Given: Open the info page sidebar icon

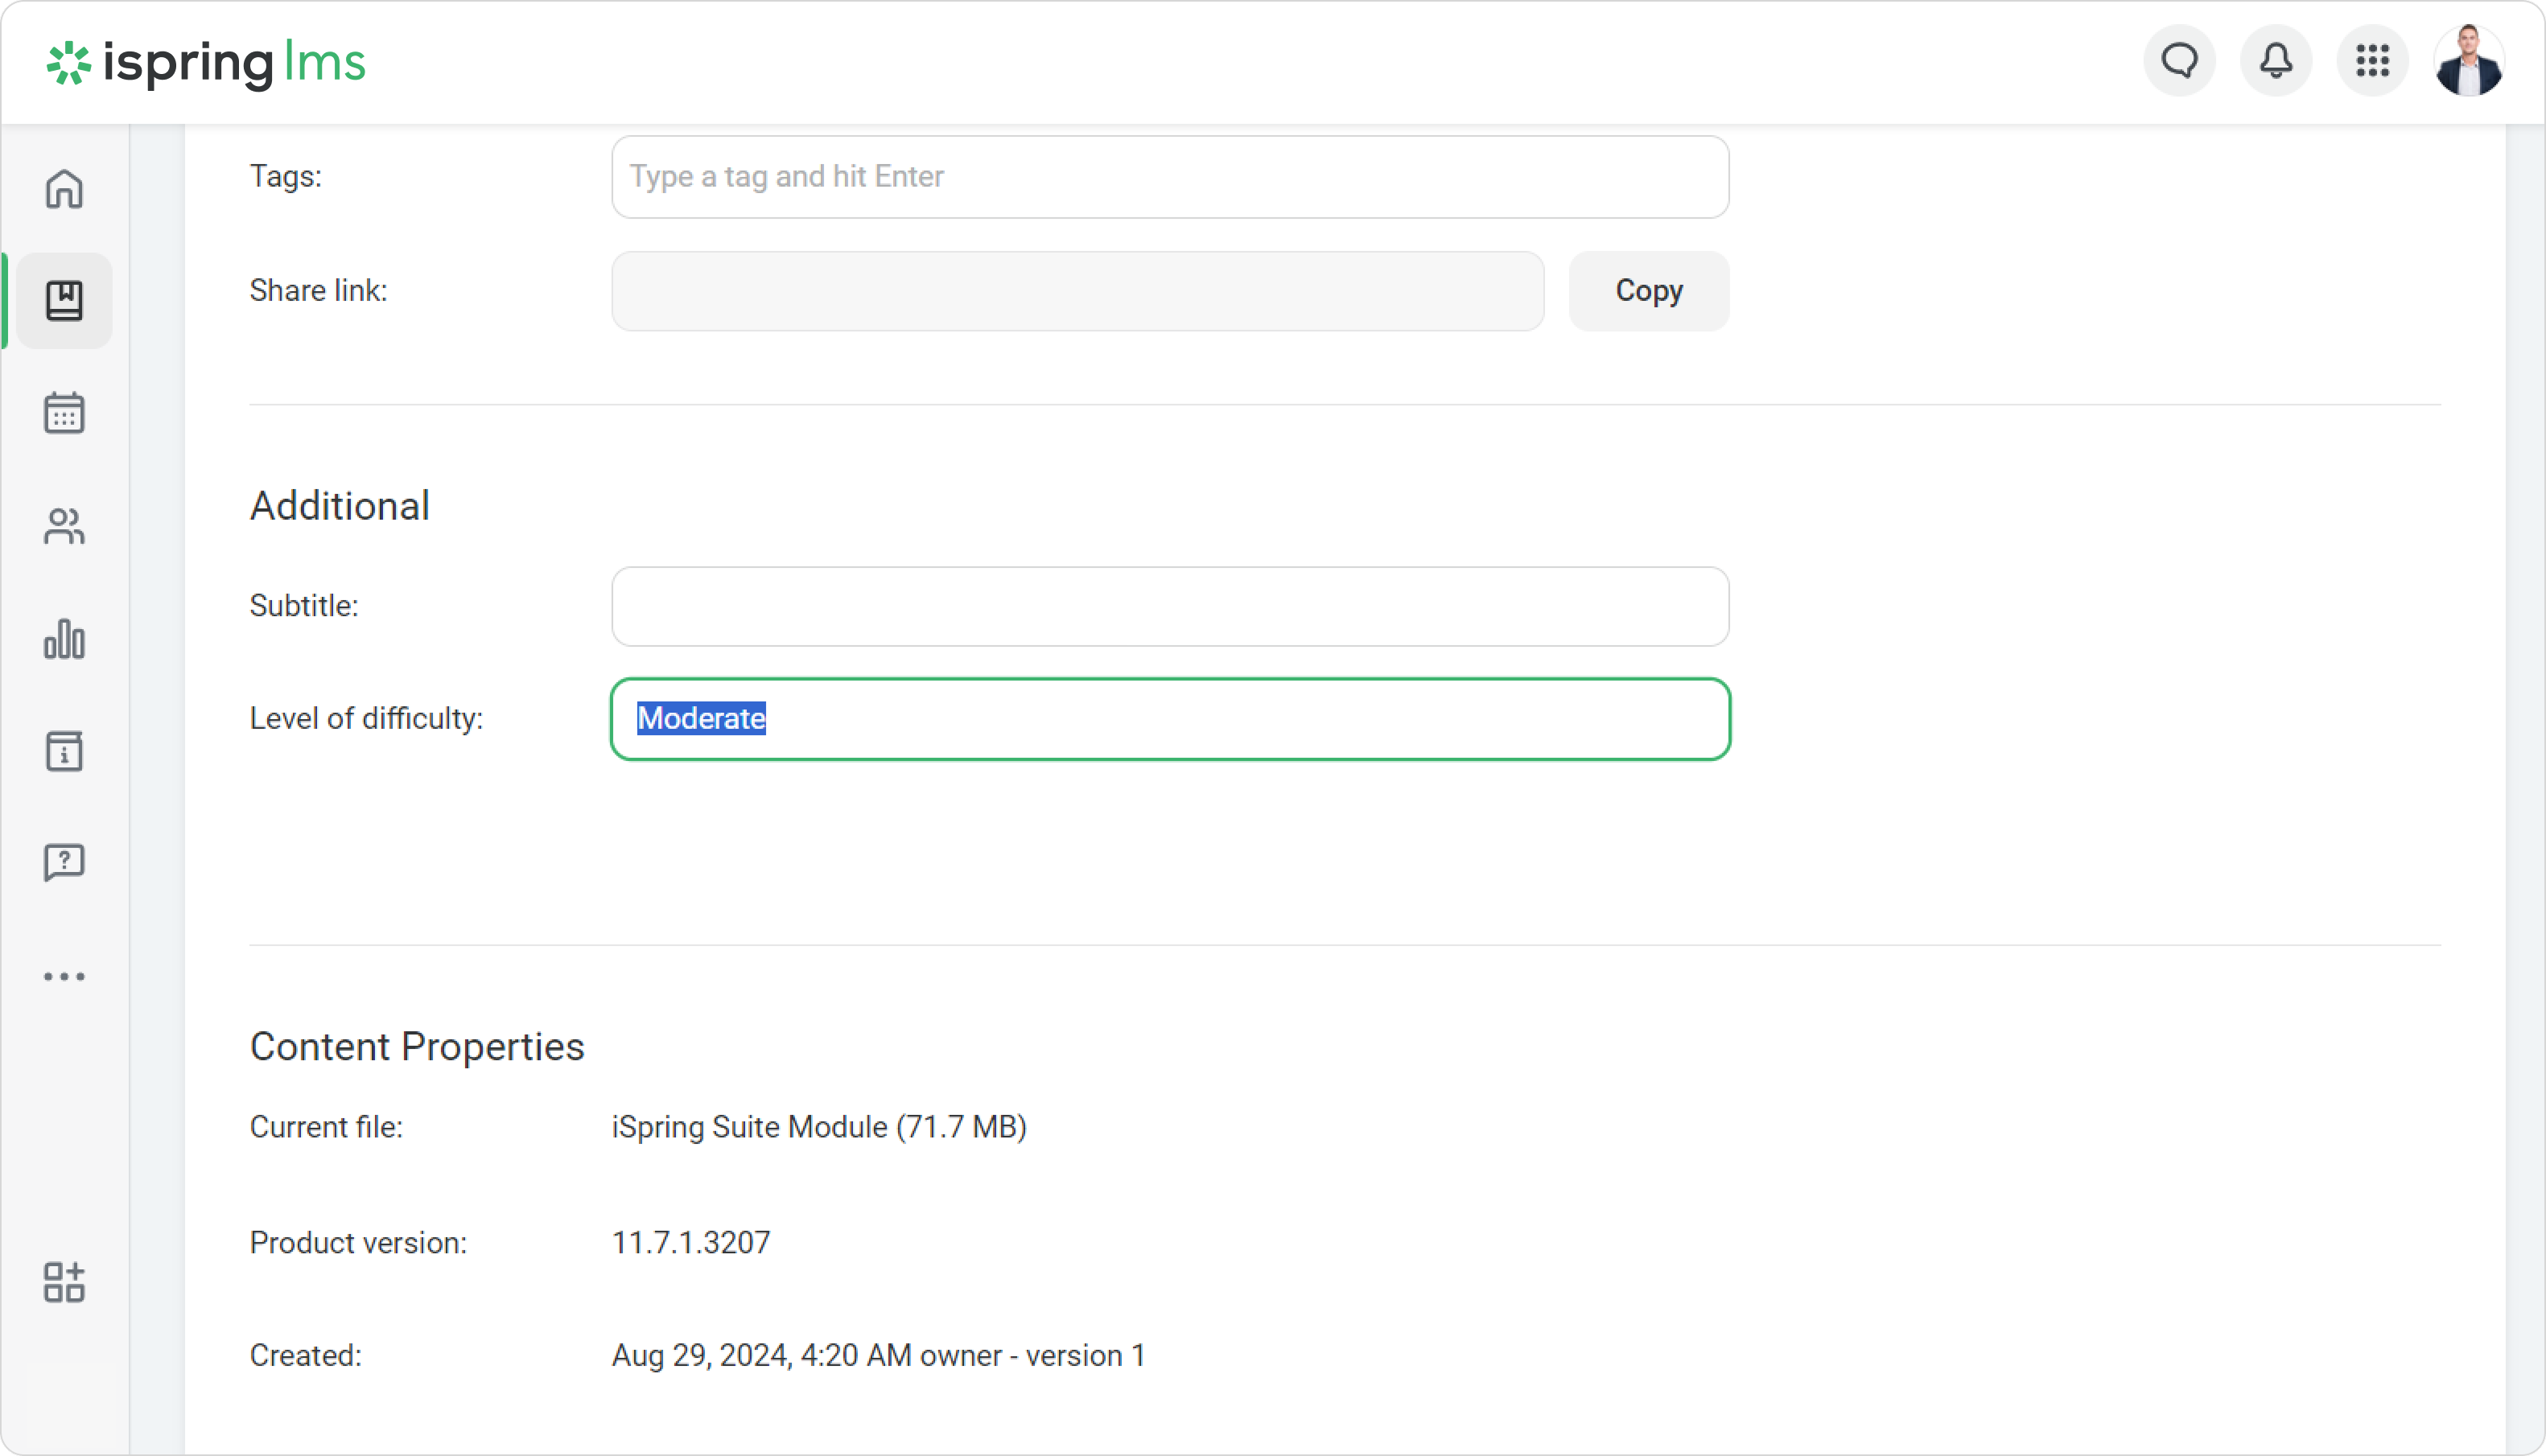Looking at the screenshot, I should coord(64,751).
